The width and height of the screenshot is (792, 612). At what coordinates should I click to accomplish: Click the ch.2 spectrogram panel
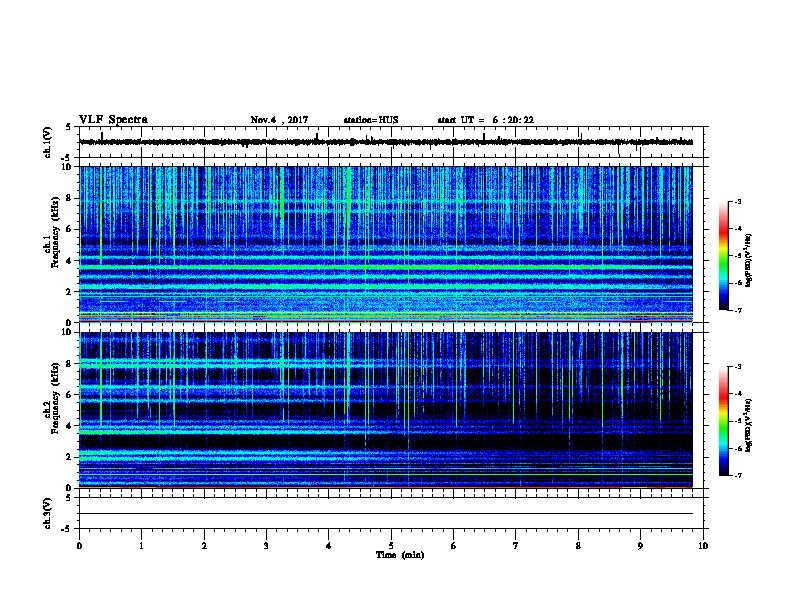pyautogui.click(x=386, y=410)
